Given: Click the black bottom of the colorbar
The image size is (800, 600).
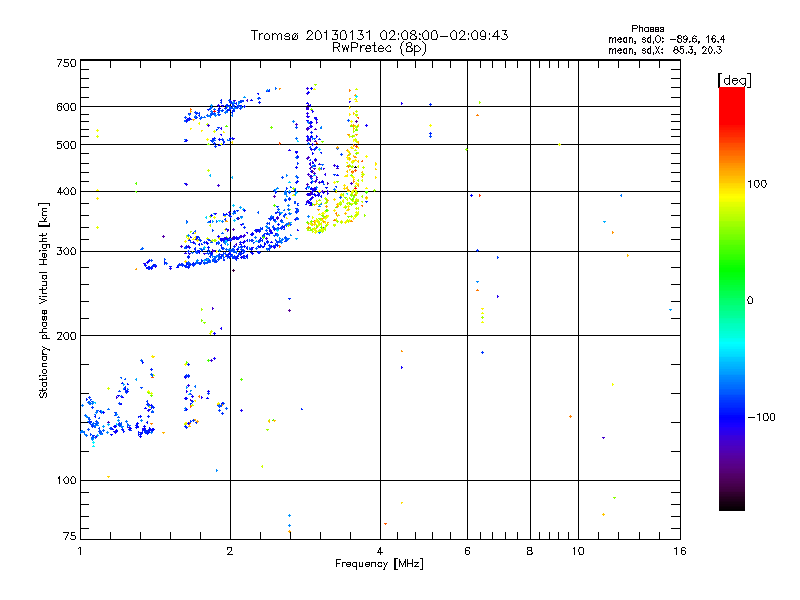Looking at the screenshot, I should (732, 503).
